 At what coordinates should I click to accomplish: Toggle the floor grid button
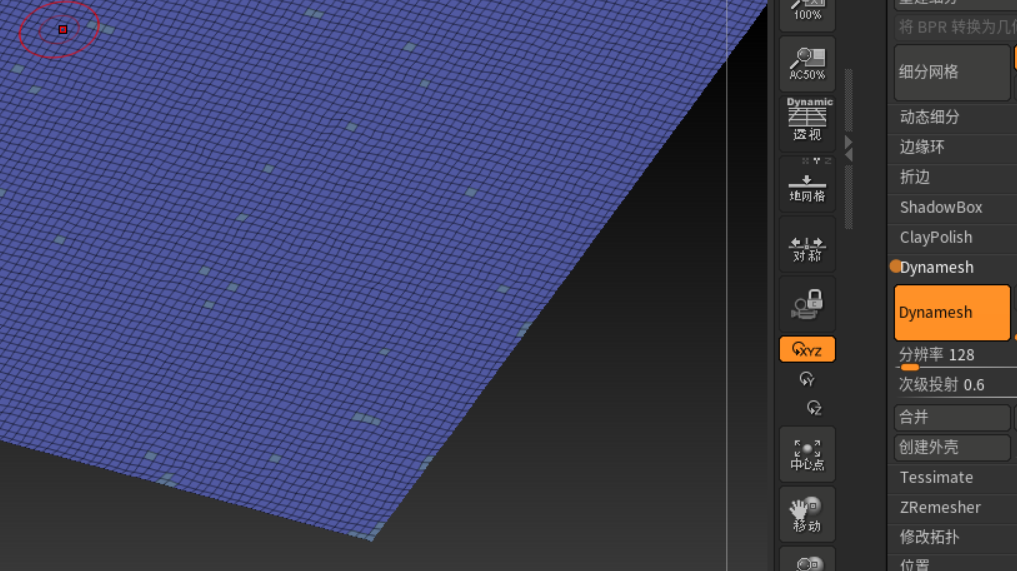click(x=807, y=184)
